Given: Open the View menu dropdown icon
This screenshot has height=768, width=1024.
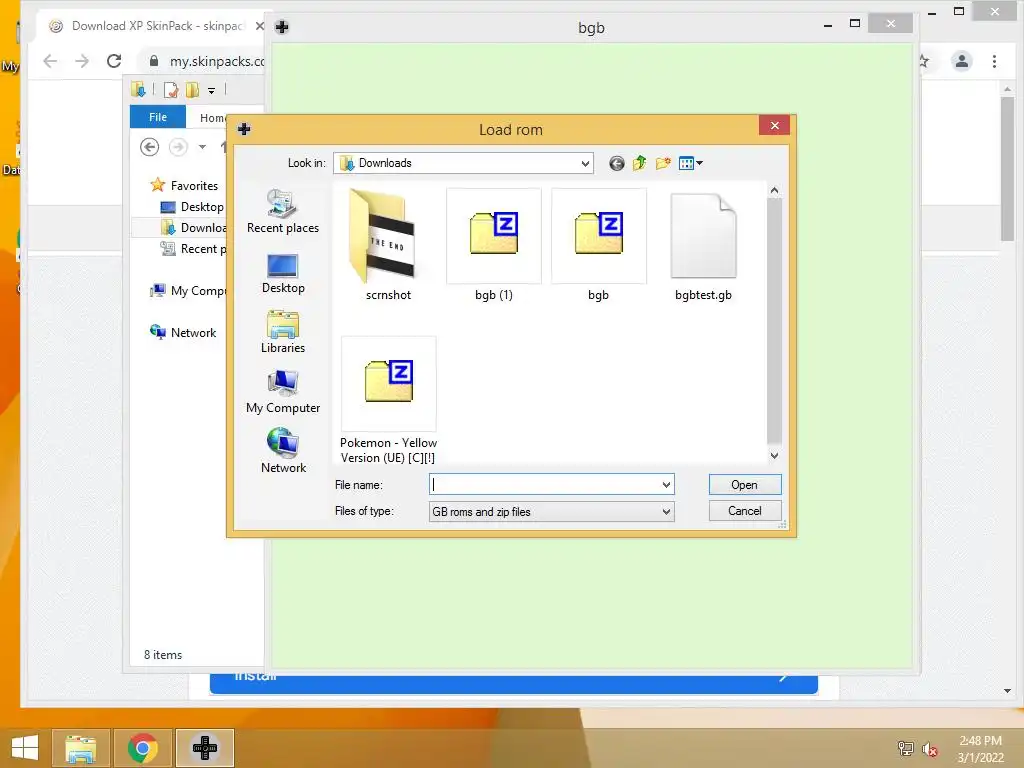Looking at the screenshot, I should pyautogui.click(x=690, y=163).
